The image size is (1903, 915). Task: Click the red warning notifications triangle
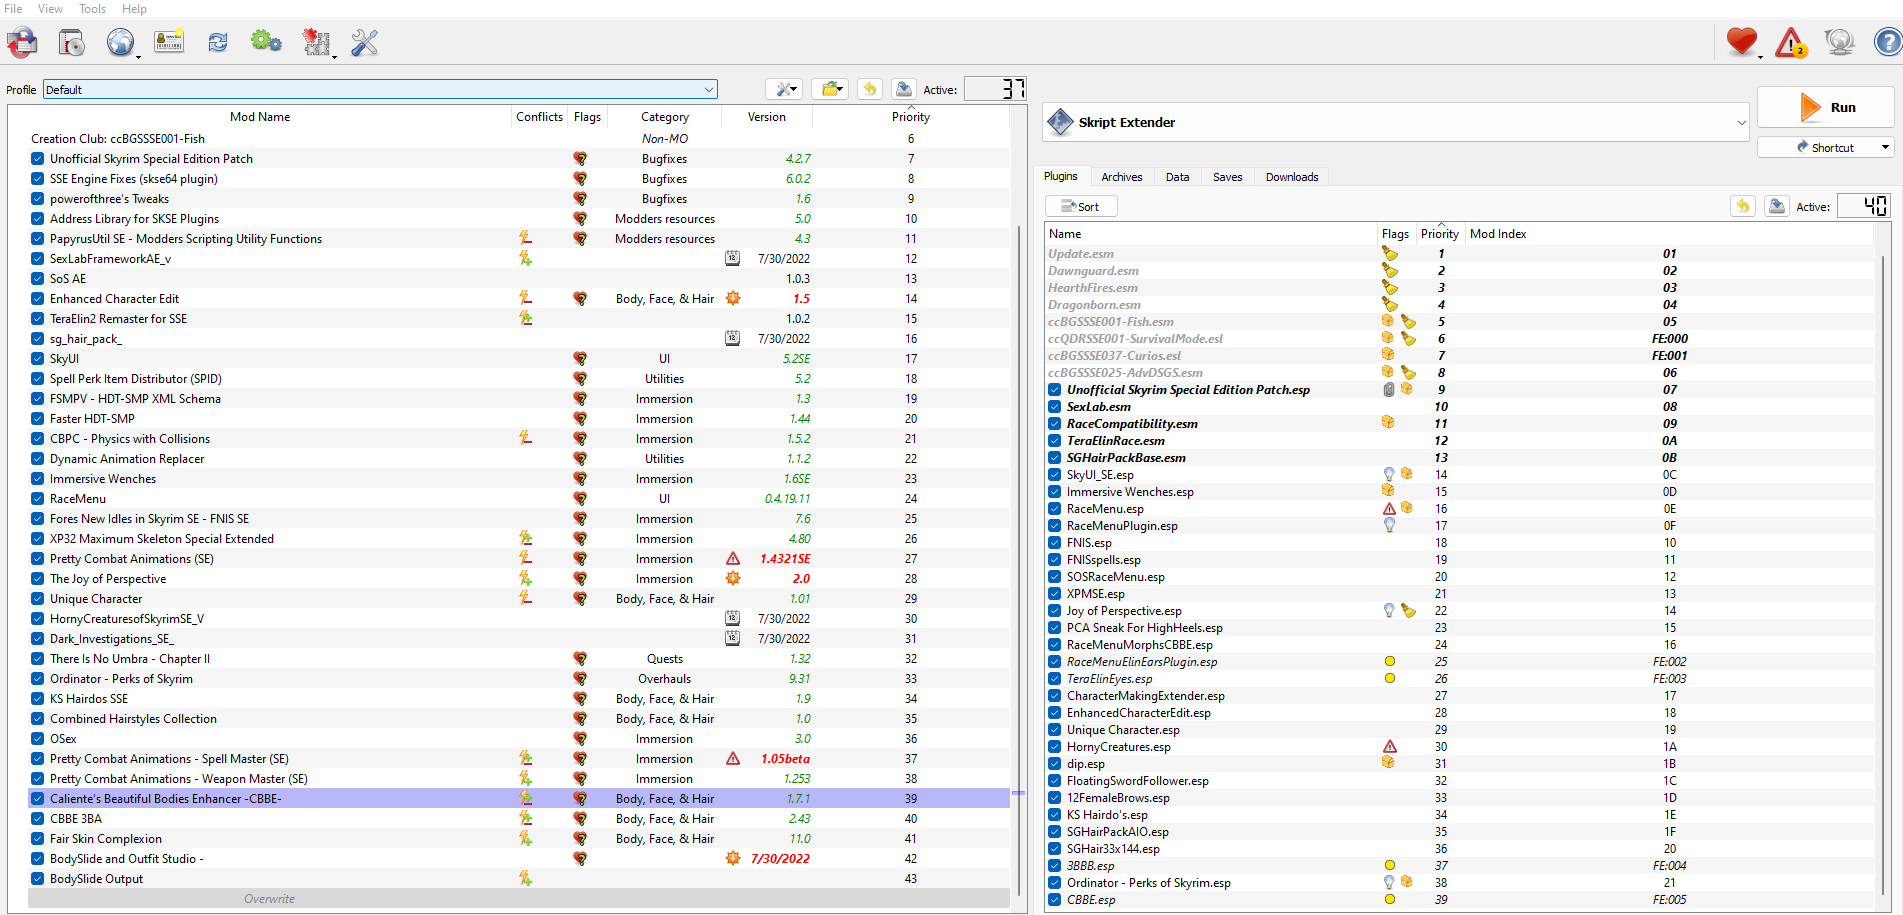pos(1790,42)
